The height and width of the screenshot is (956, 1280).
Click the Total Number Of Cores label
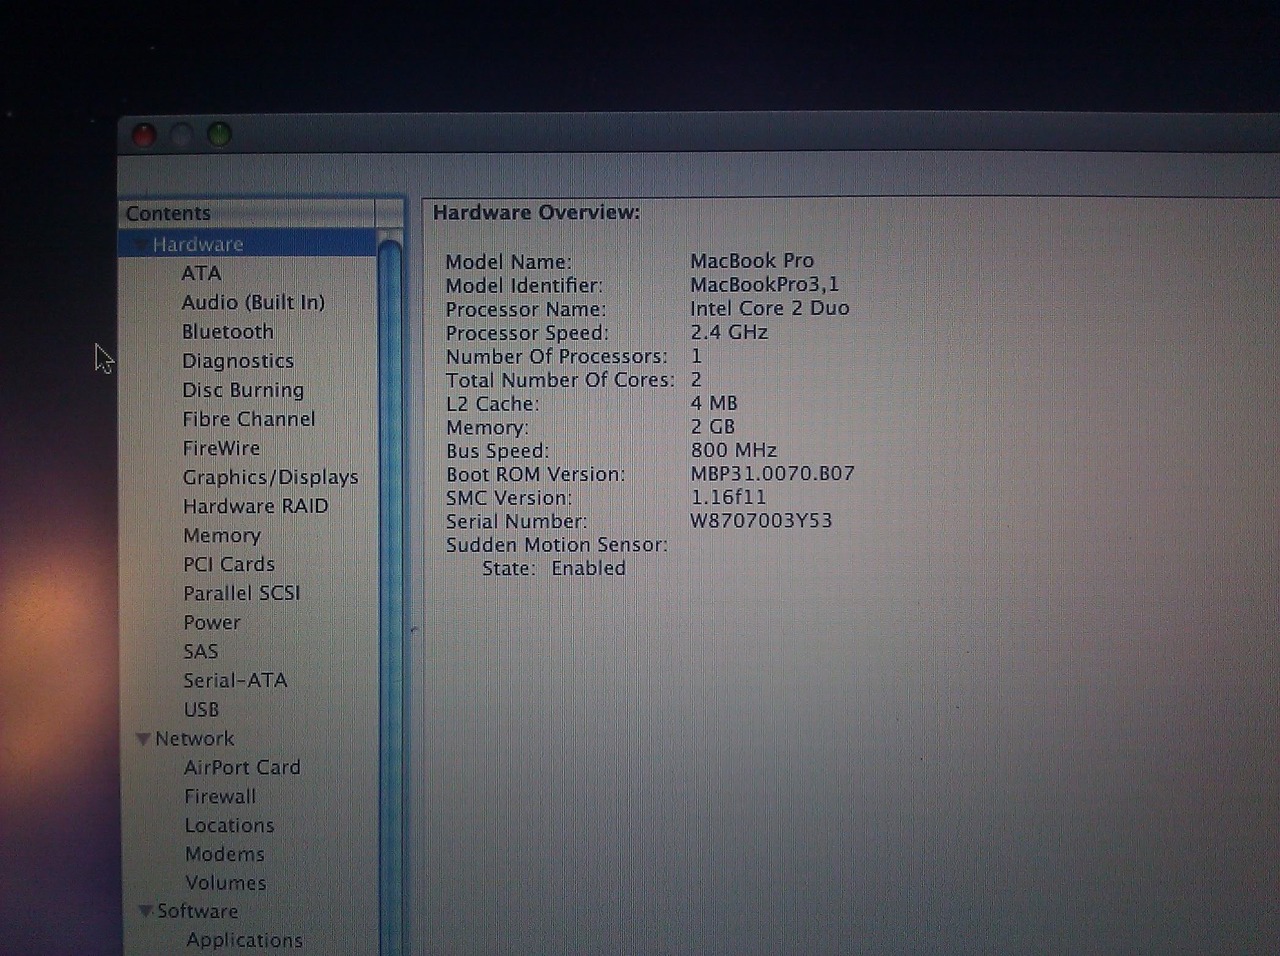560,380
